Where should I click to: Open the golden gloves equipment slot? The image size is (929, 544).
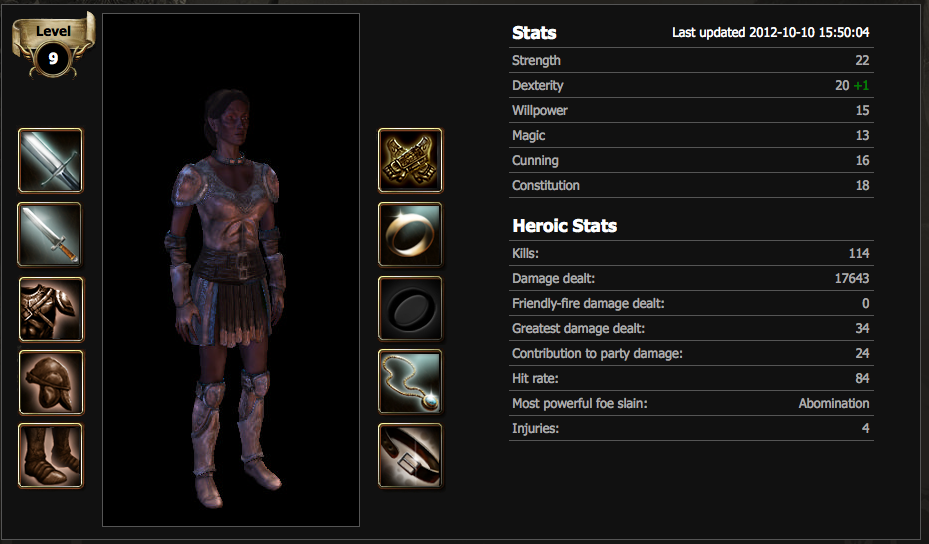410,161
